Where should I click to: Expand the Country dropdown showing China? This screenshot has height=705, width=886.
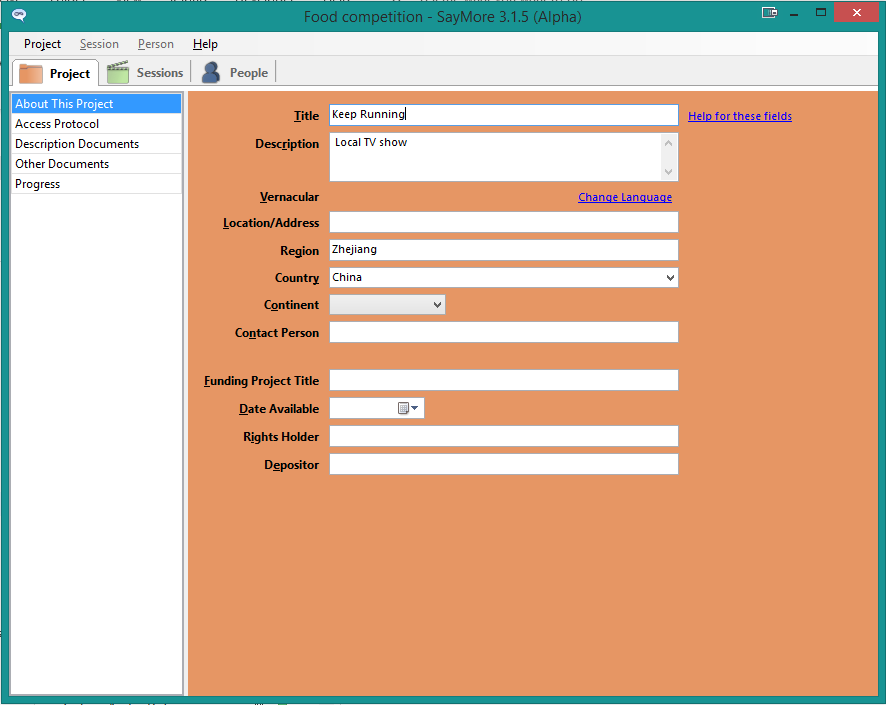670,277
